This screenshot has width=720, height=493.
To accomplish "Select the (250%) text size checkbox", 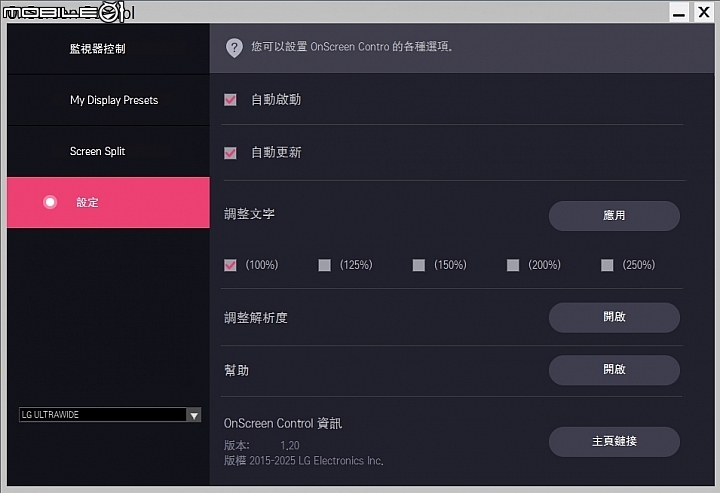I will 607,265.
